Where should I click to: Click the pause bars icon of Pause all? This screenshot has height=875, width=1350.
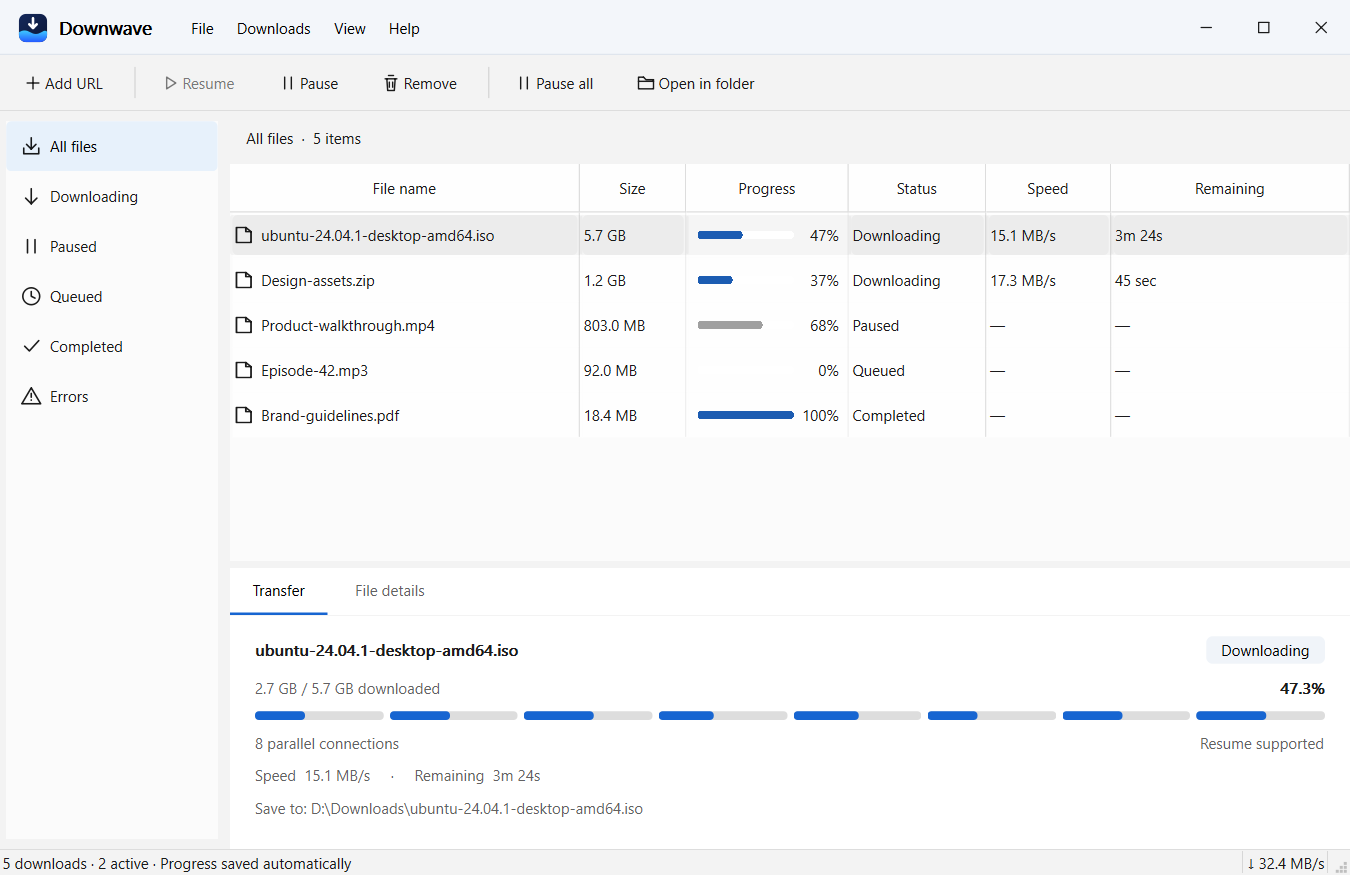(523, 84)
